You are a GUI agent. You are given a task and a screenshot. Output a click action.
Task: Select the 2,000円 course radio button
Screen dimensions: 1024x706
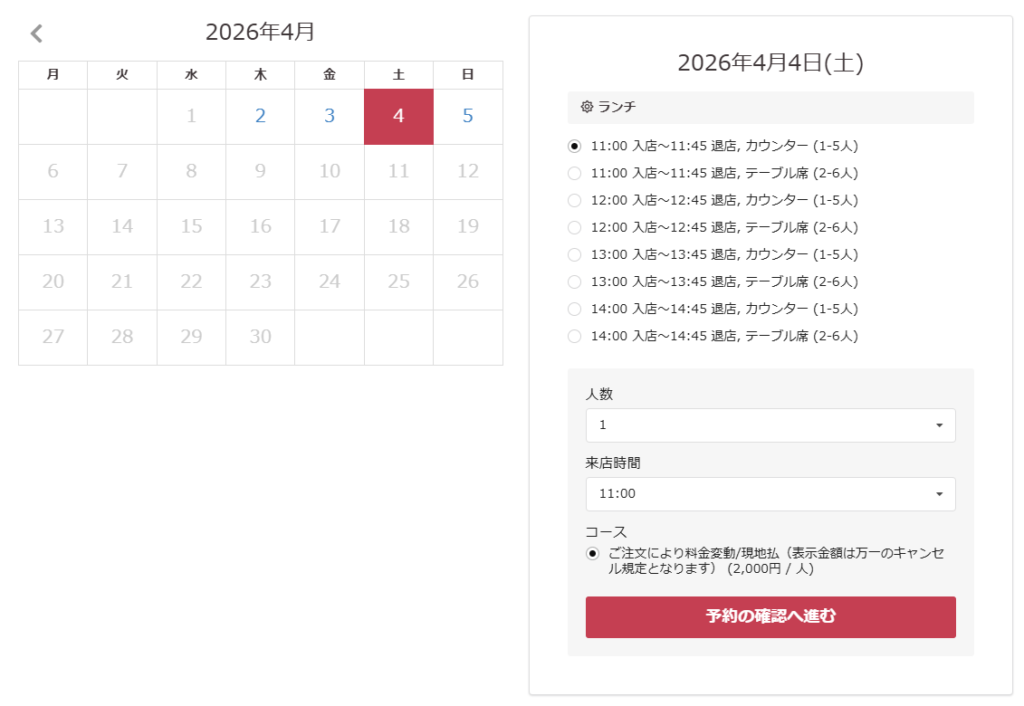click(593, 553)
